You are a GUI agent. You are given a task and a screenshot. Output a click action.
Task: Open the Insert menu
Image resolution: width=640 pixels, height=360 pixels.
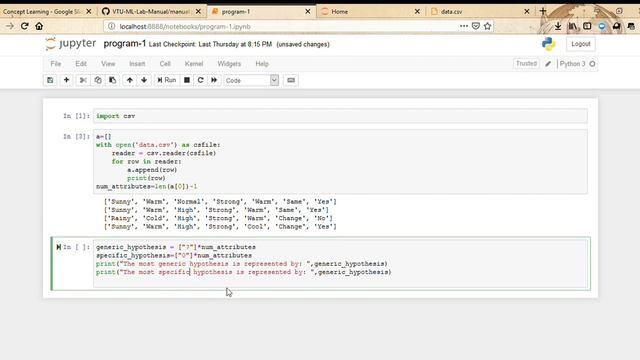(137, 64)
